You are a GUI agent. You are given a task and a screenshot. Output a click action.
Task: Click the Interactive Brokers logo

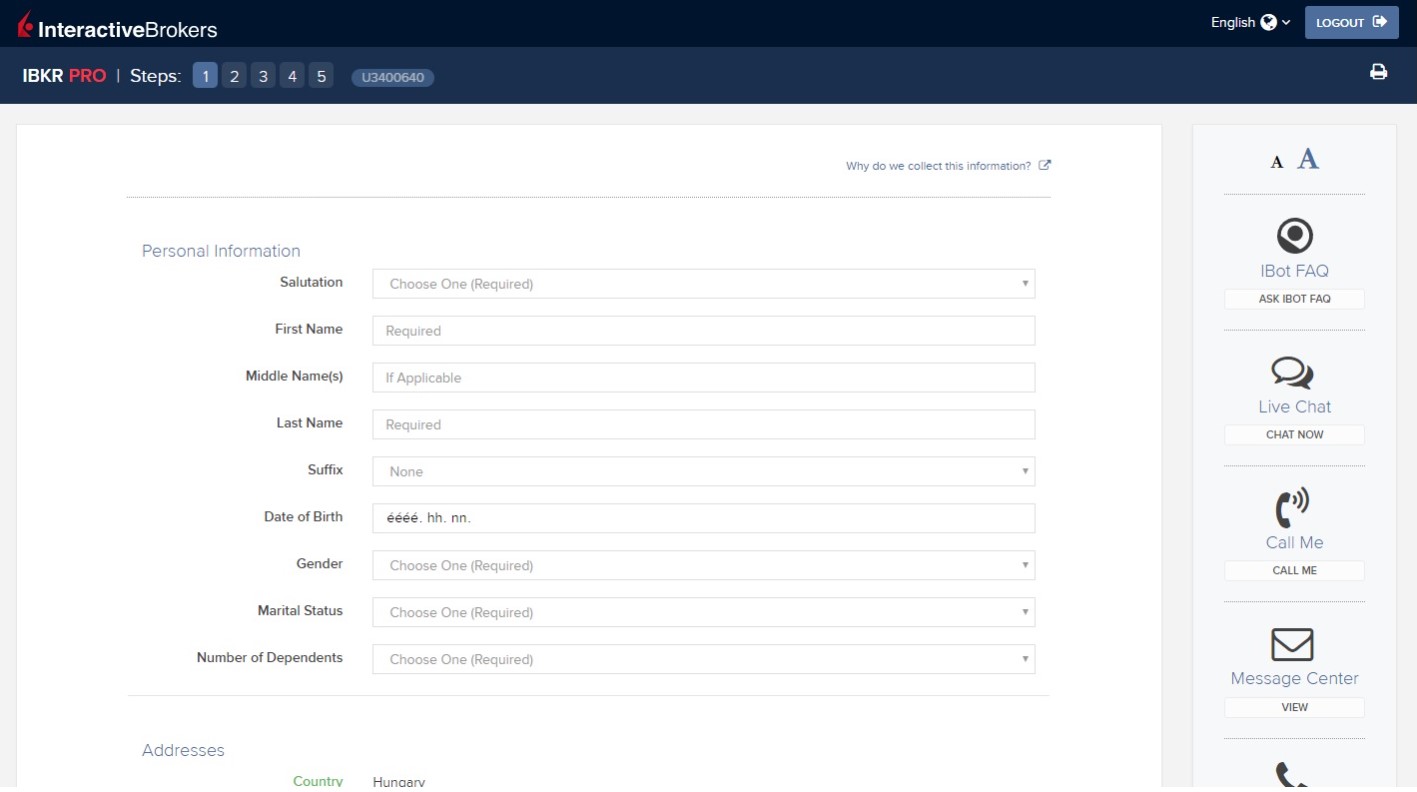click(117, 27)
